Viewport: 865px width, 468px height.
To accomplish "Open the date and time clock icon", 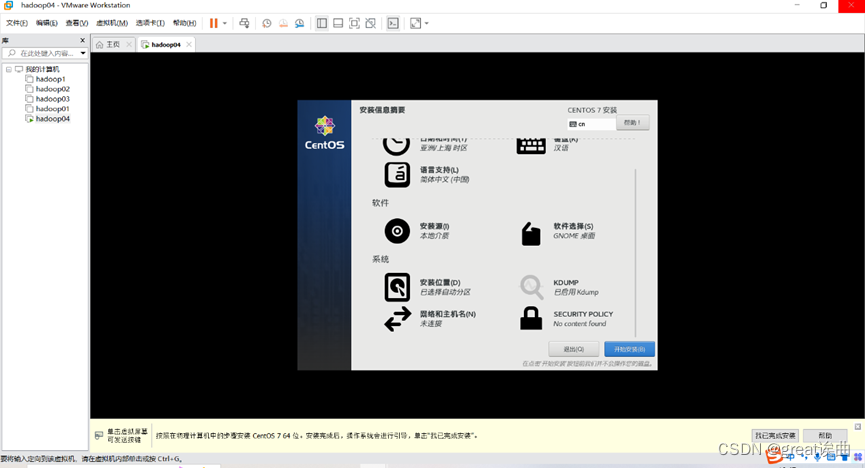I will click(397, 146).
